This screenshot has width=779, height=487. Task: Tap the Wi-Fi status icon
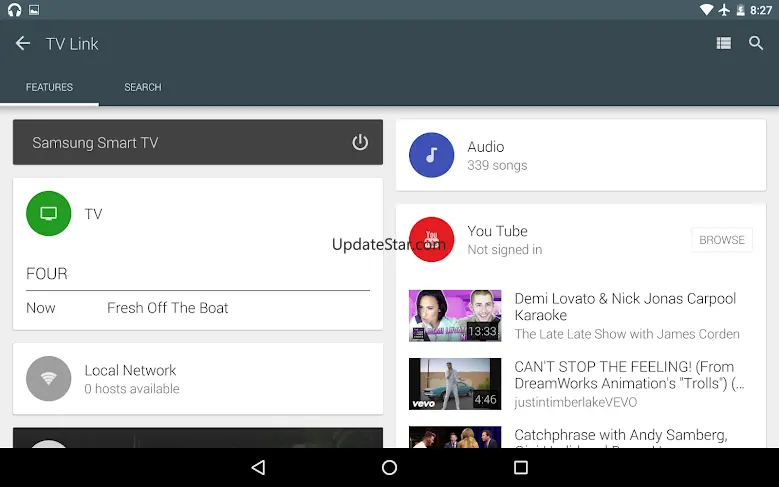[706, 10]
